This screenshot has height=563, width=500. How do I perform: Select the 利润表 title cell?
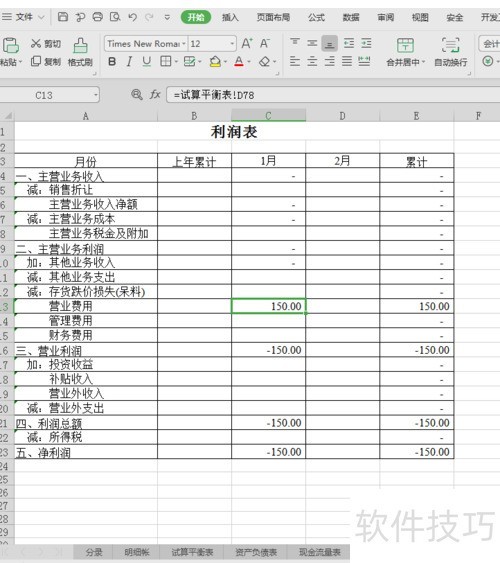tap(234, 131)
